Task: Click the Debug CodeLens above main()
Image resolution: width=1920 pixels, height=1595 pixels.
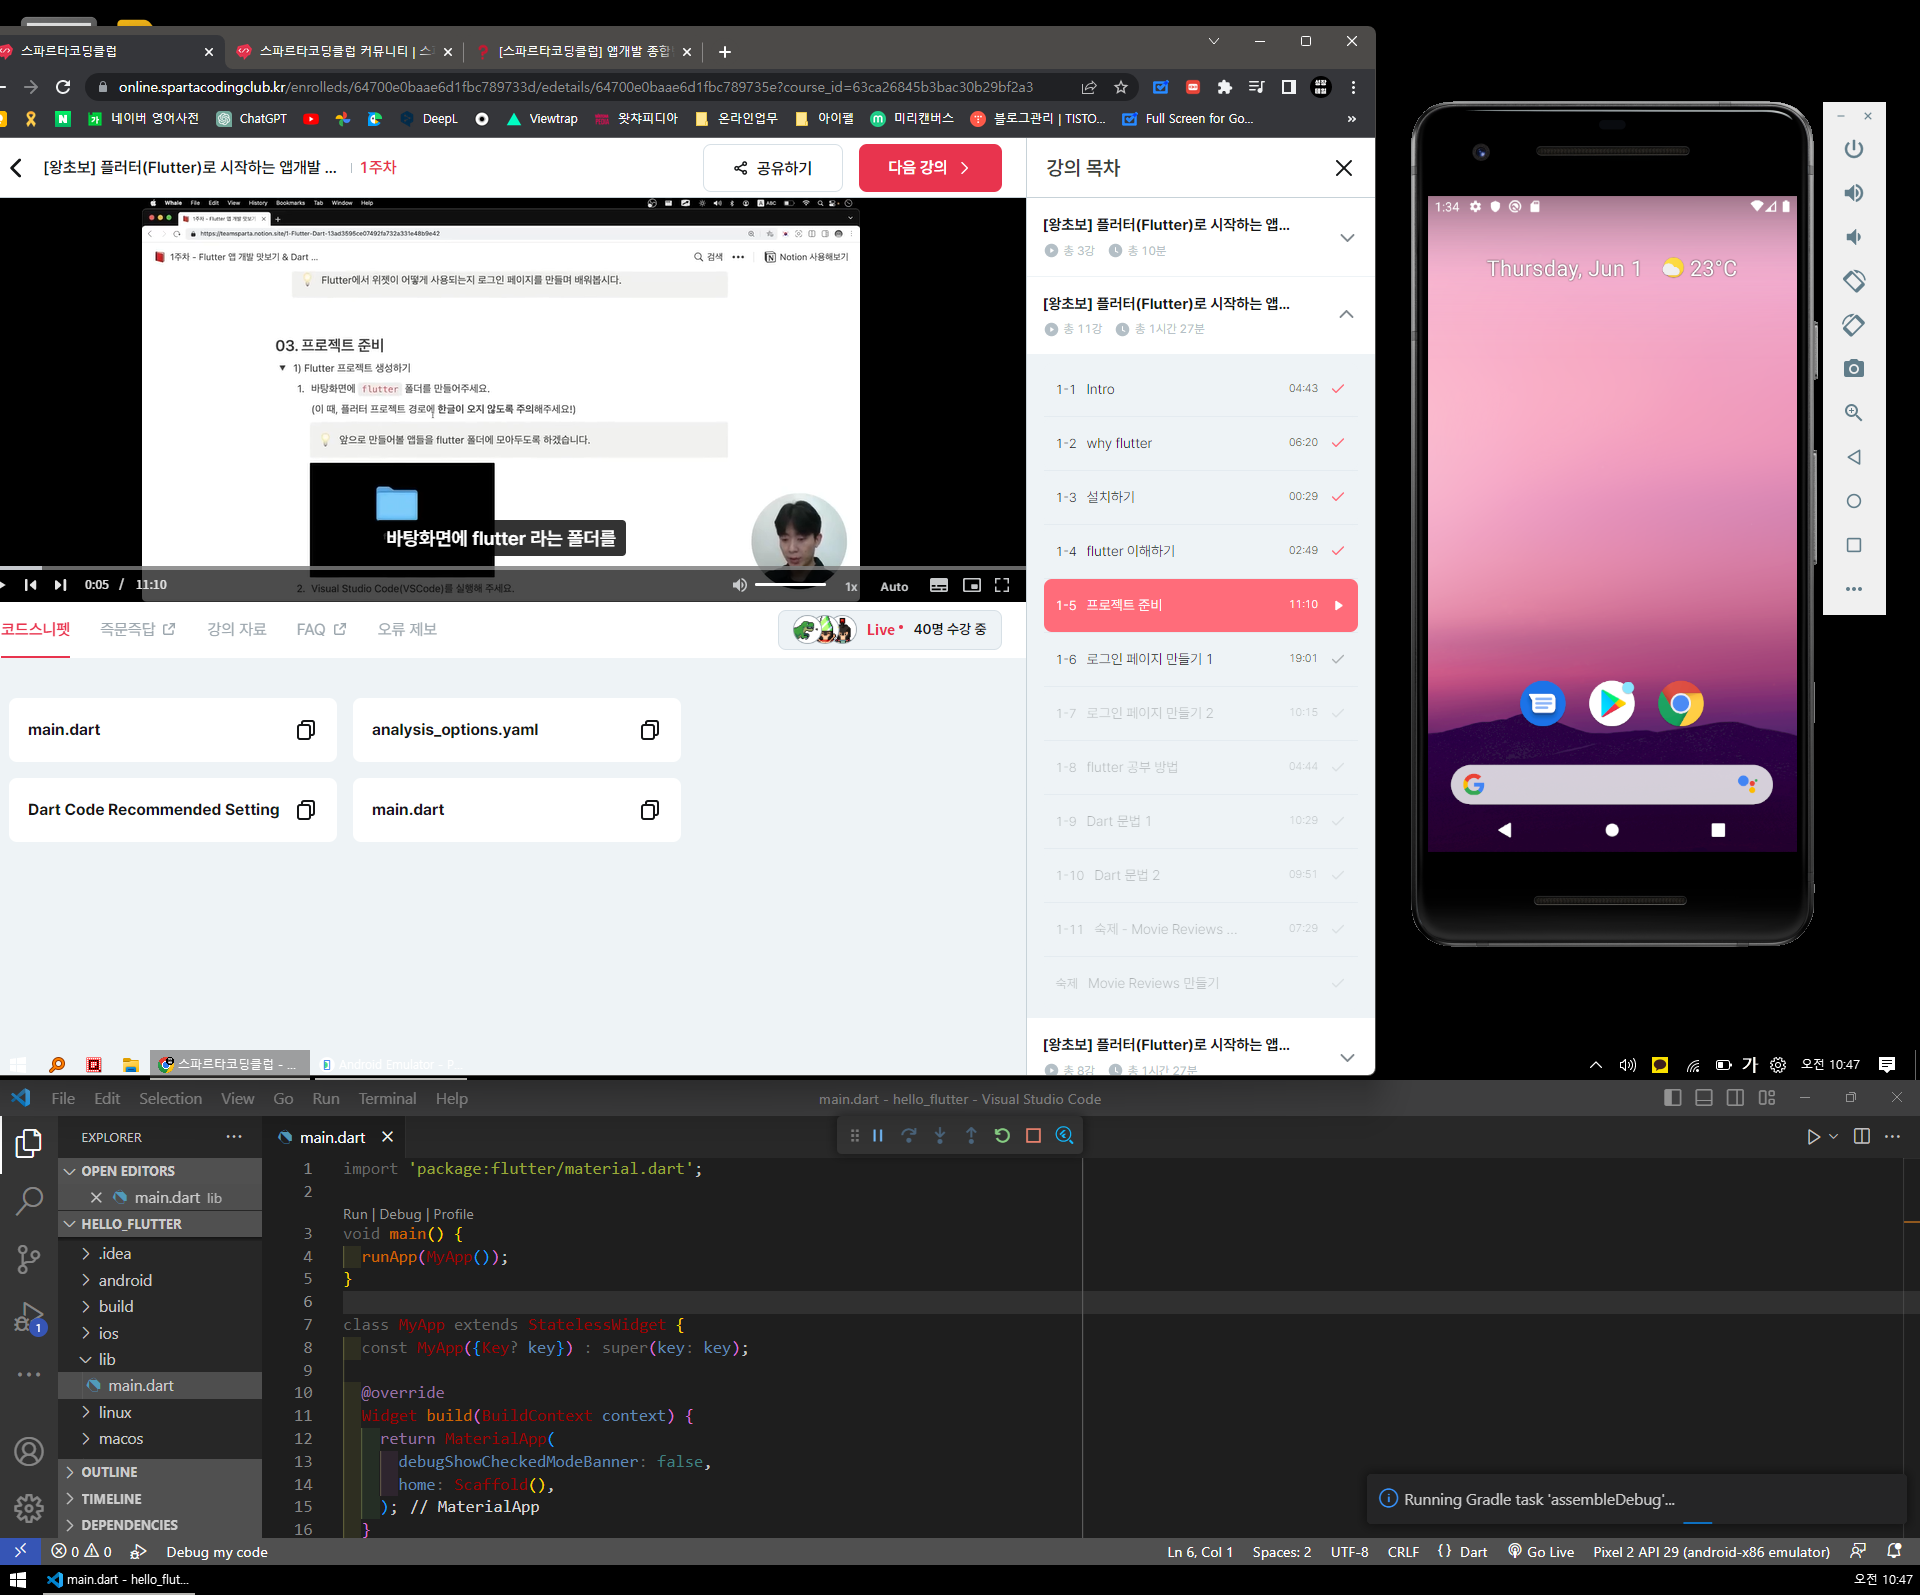Action: coord(400,1214)
